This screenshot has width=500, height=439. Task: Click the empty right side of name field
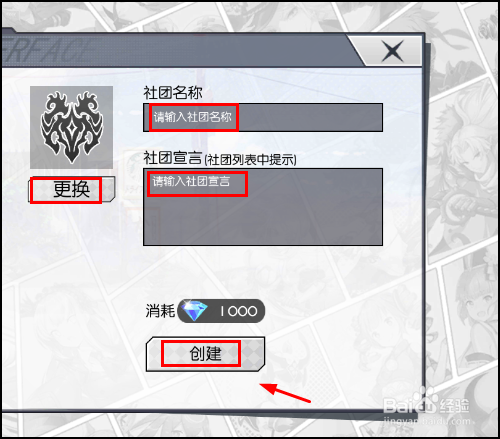(310, 117)
